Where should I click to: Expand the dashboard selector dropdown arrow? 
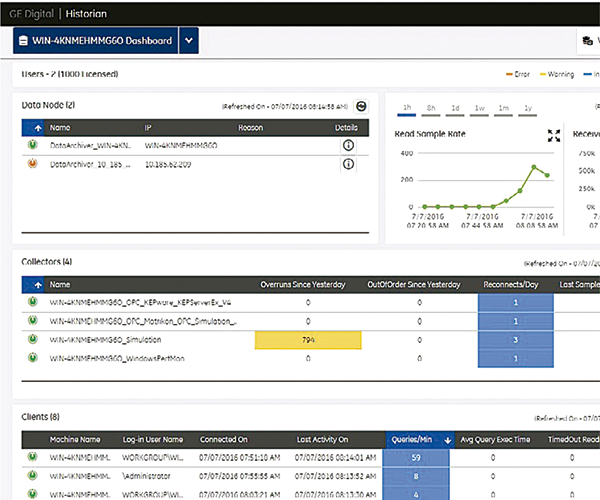click(x=189, y=41)
